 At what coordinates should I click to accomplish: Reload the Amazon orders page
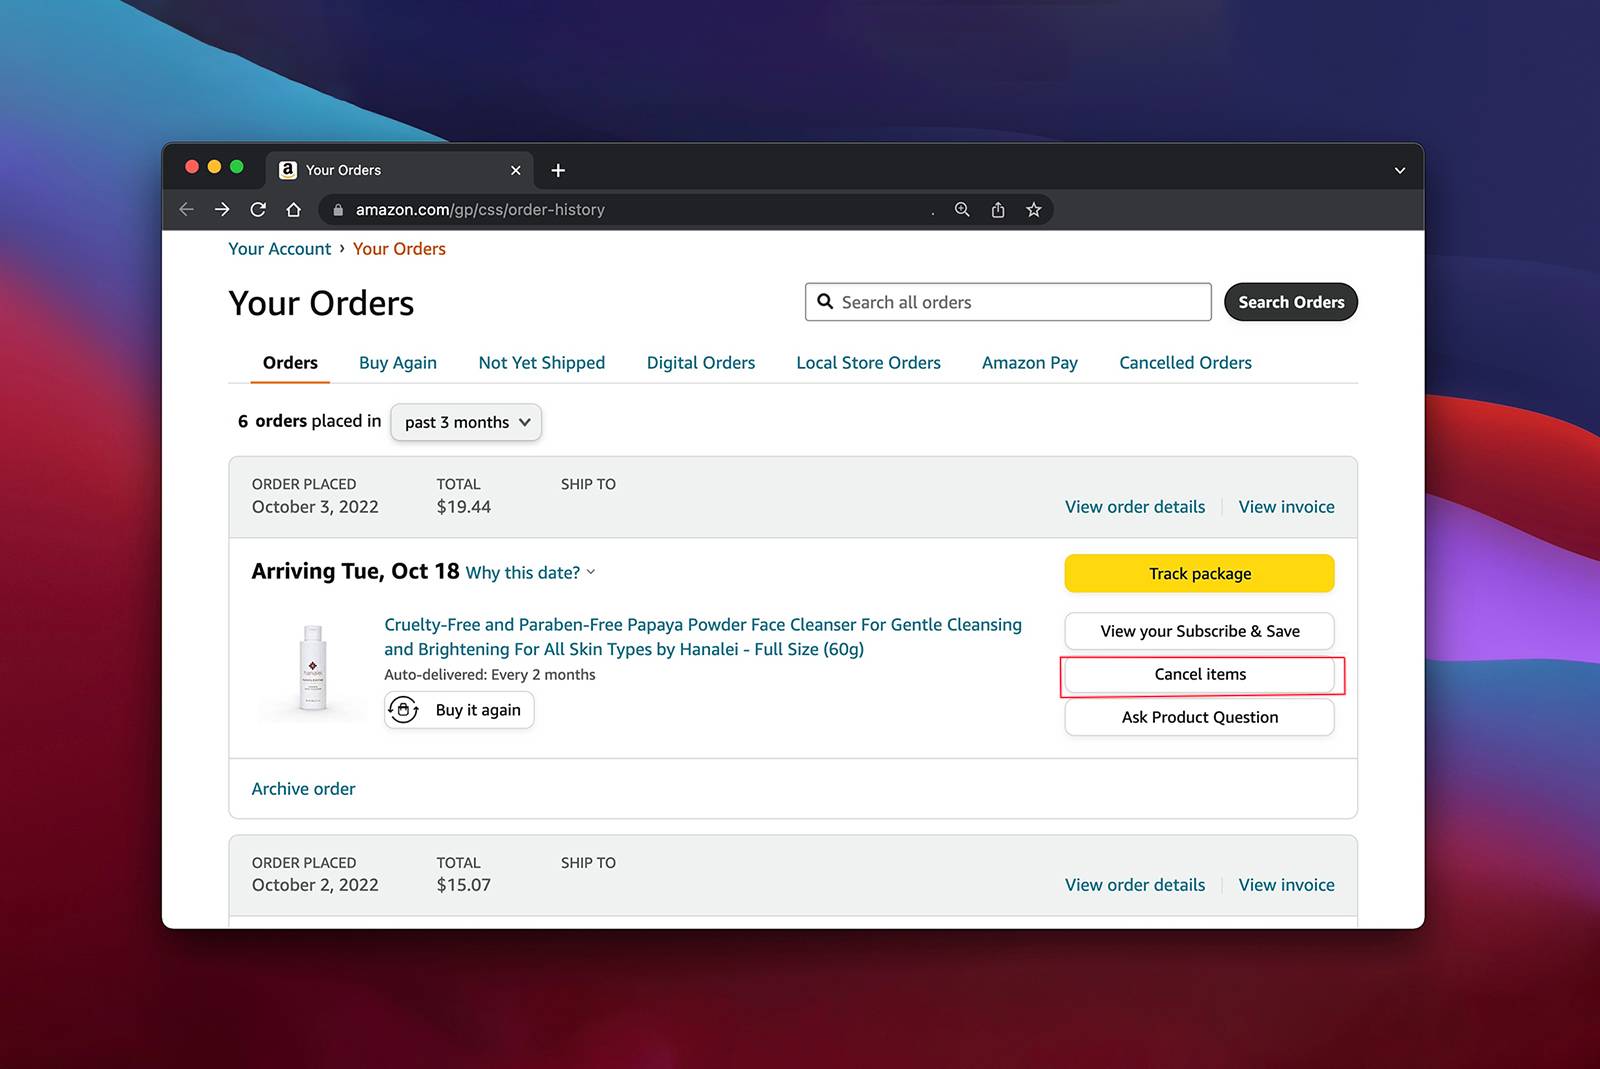pyautogui.click(x=258, y=209)
